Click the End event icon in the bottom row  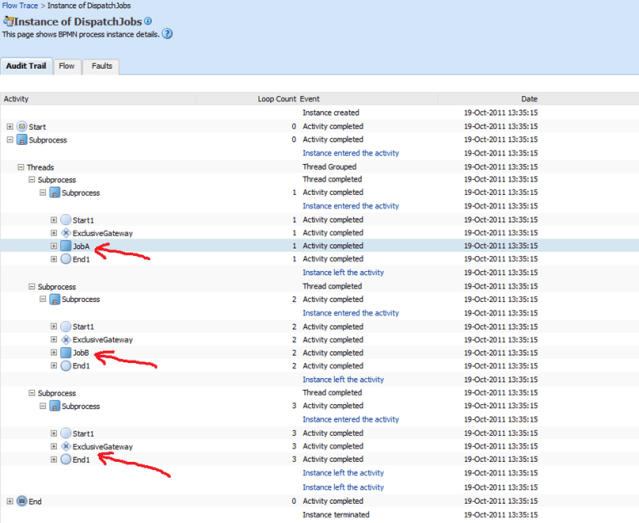point(22,501)
